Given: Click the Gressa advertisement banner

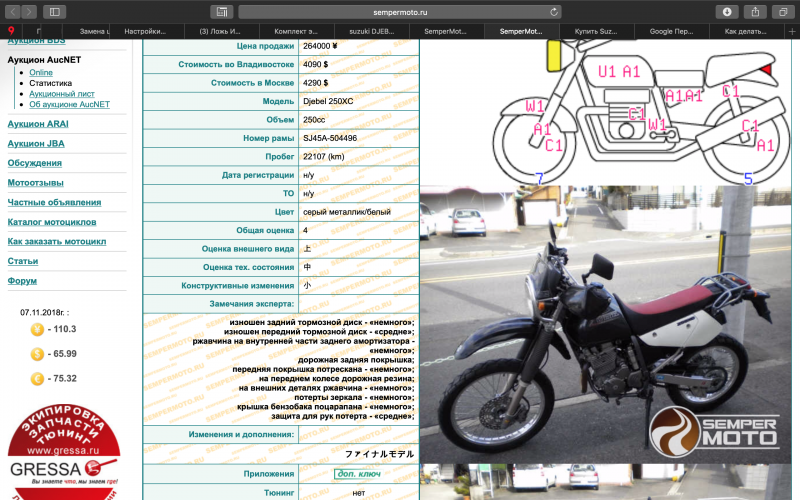Looking at the screenshot, I should click(x=64, y=452).
